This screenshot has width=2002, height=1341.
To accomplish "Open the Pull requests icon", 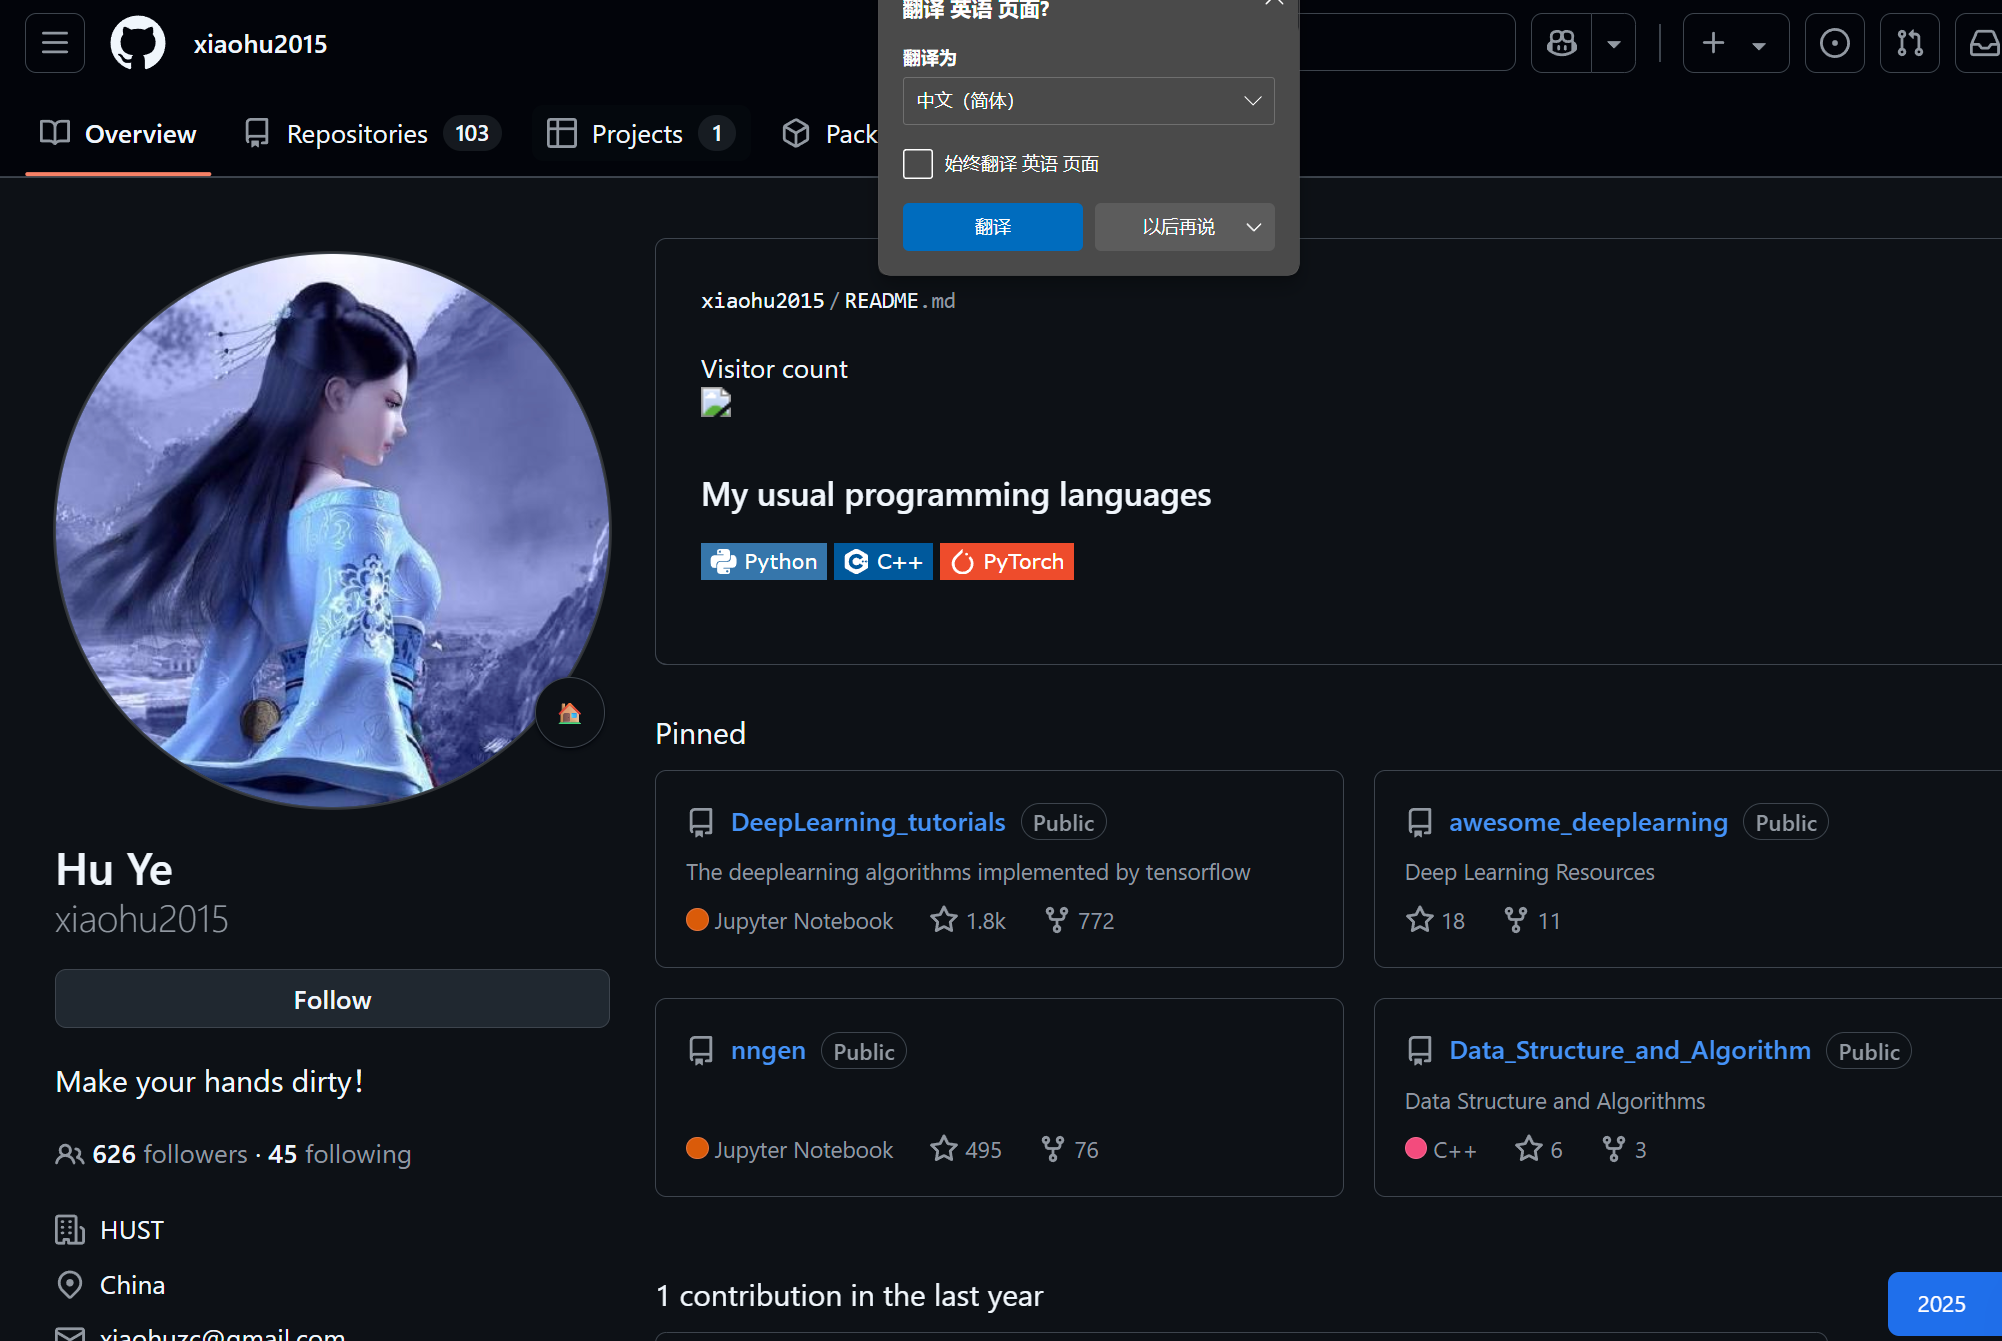I will coord(1909,43).
